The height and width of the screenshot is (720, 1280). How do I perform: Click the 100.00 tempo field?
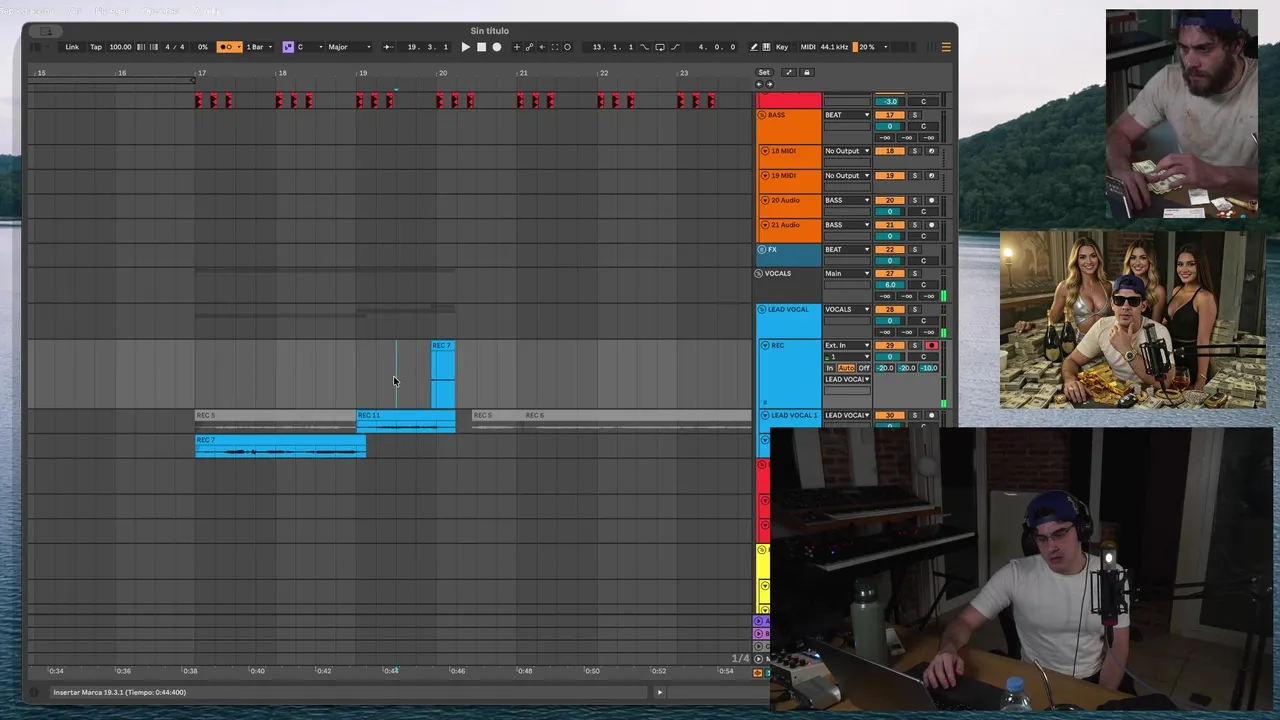coord(120,47)
